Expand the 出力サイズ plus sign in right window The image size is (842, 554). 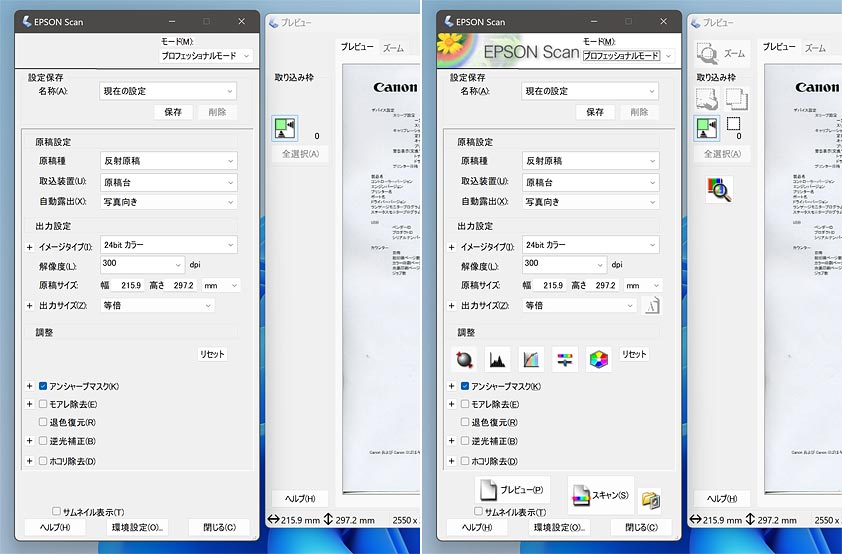tap(452, 306)
